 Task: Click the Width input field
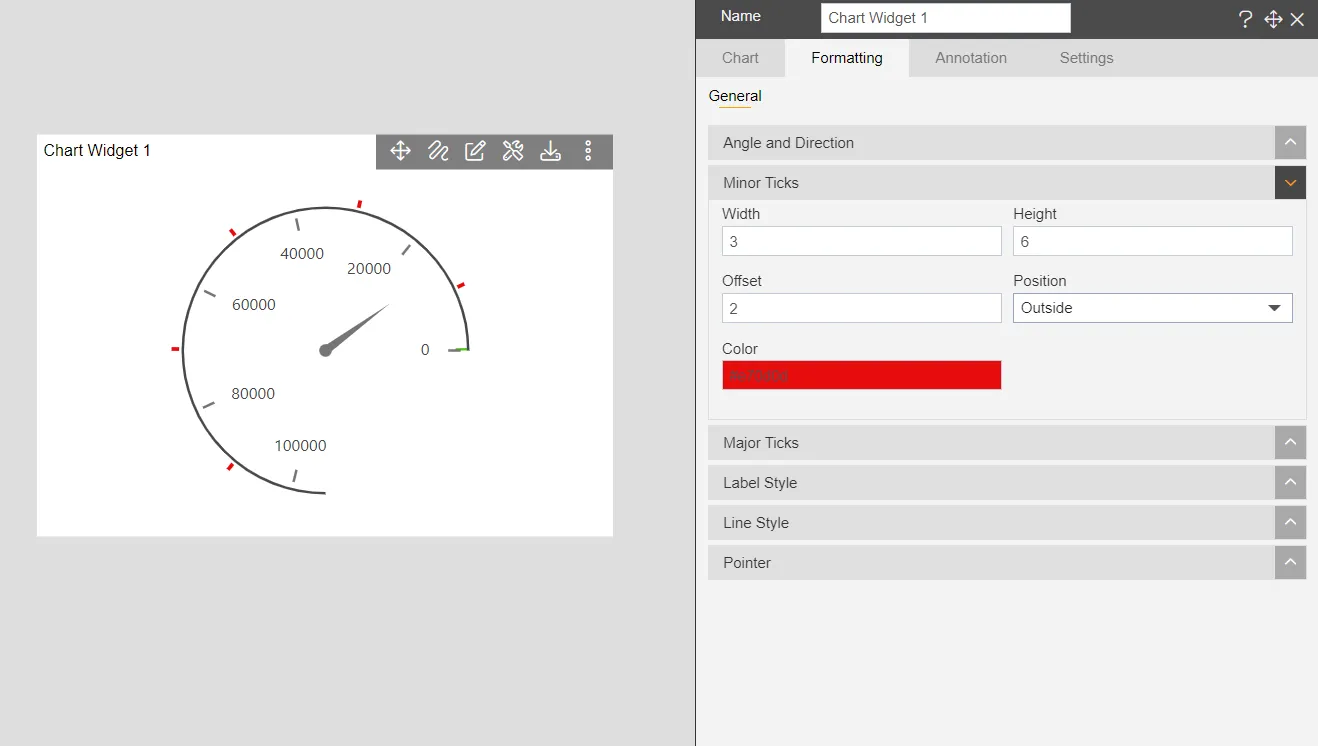tap(860, 241)
